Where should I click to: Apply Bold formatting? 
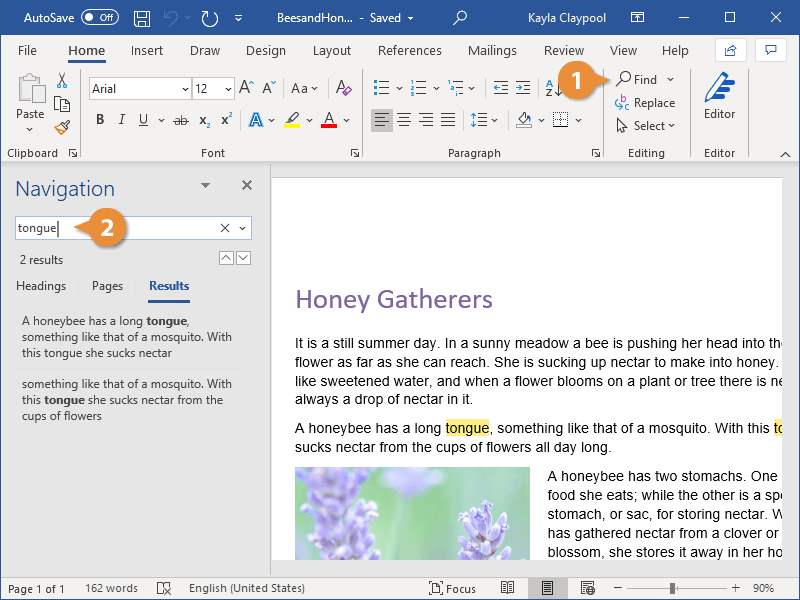pos(100,120)
